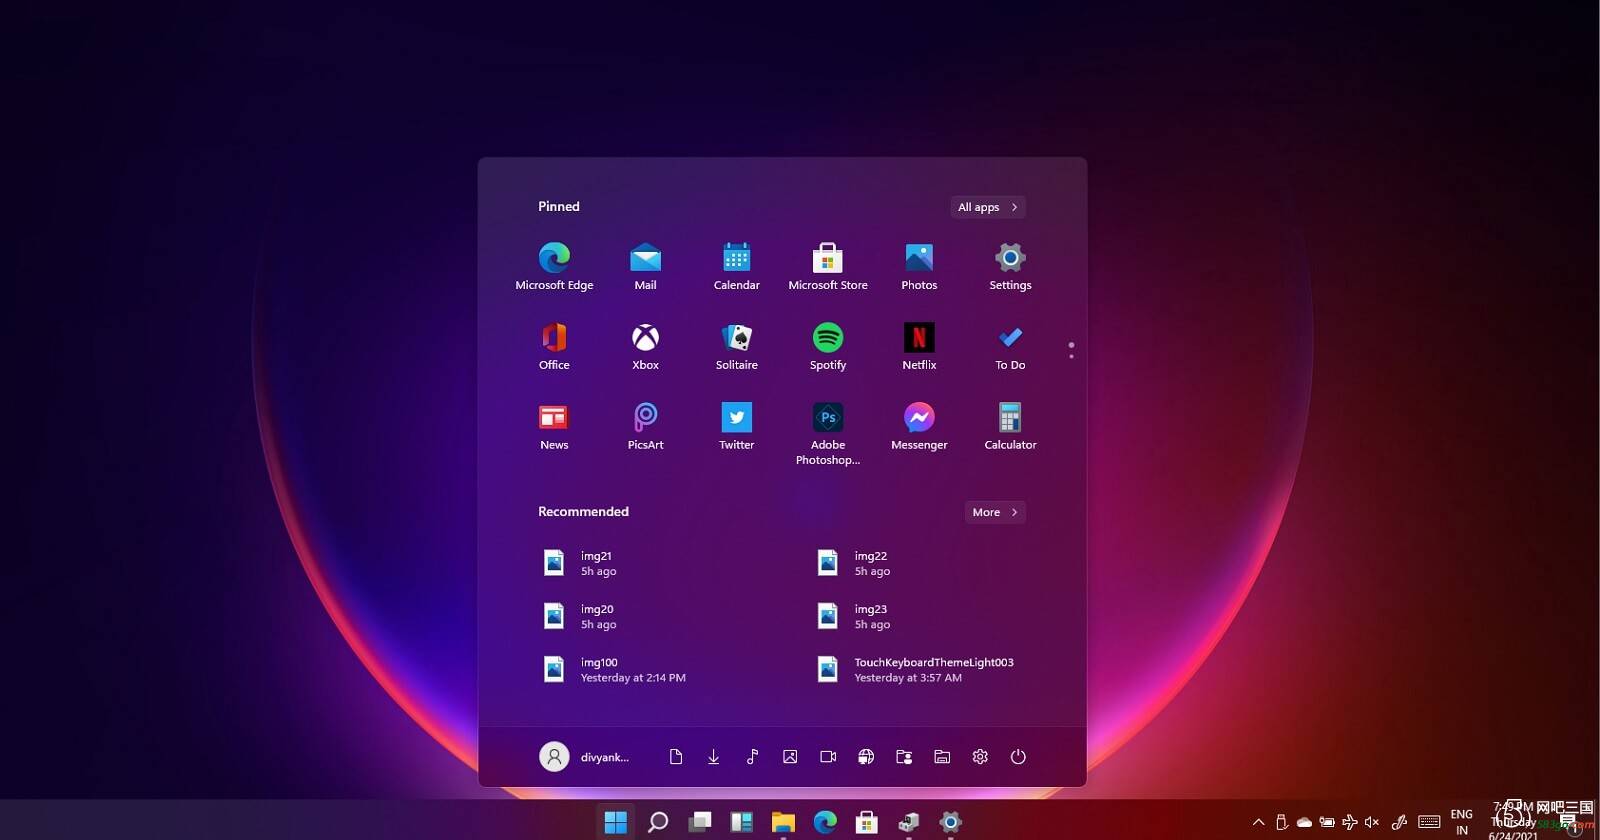The width and height of the screenshot is (1600, 840).
Task: Open Edge from the taskbar
Action: (x=825, y=822)
